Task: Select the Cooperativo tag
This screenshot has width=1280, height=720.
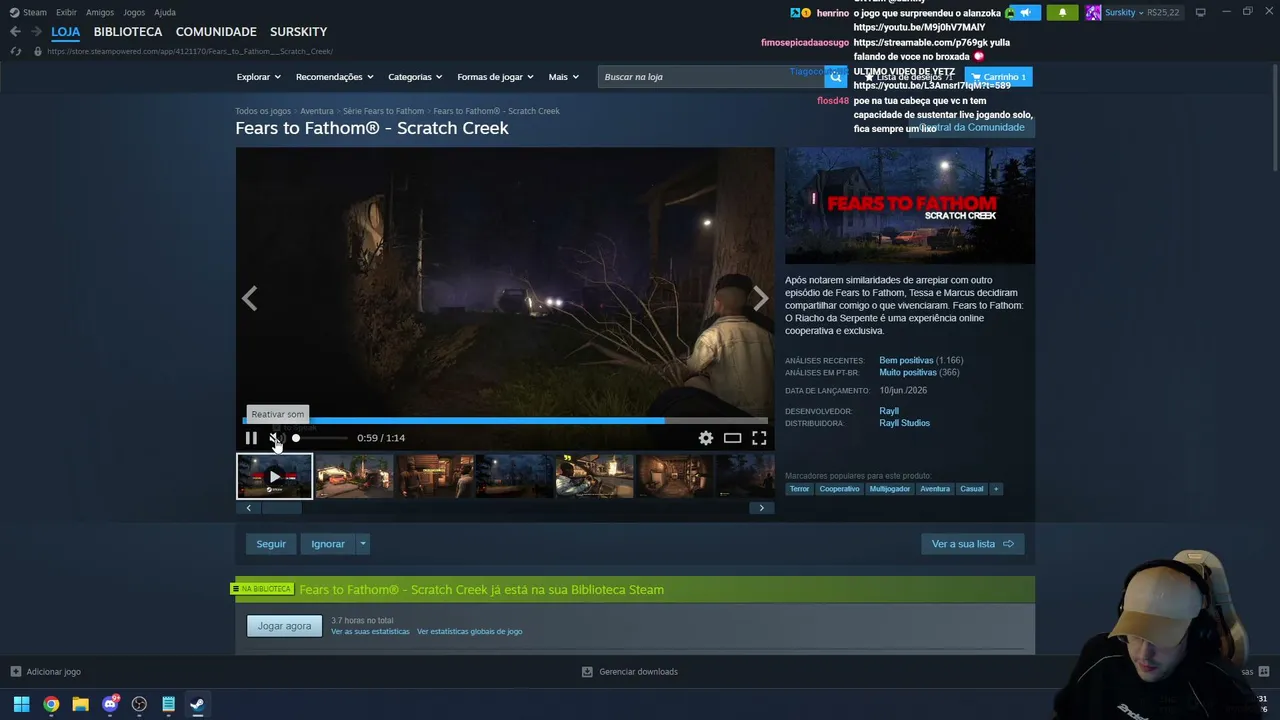Action: click(x=839, y=489)
